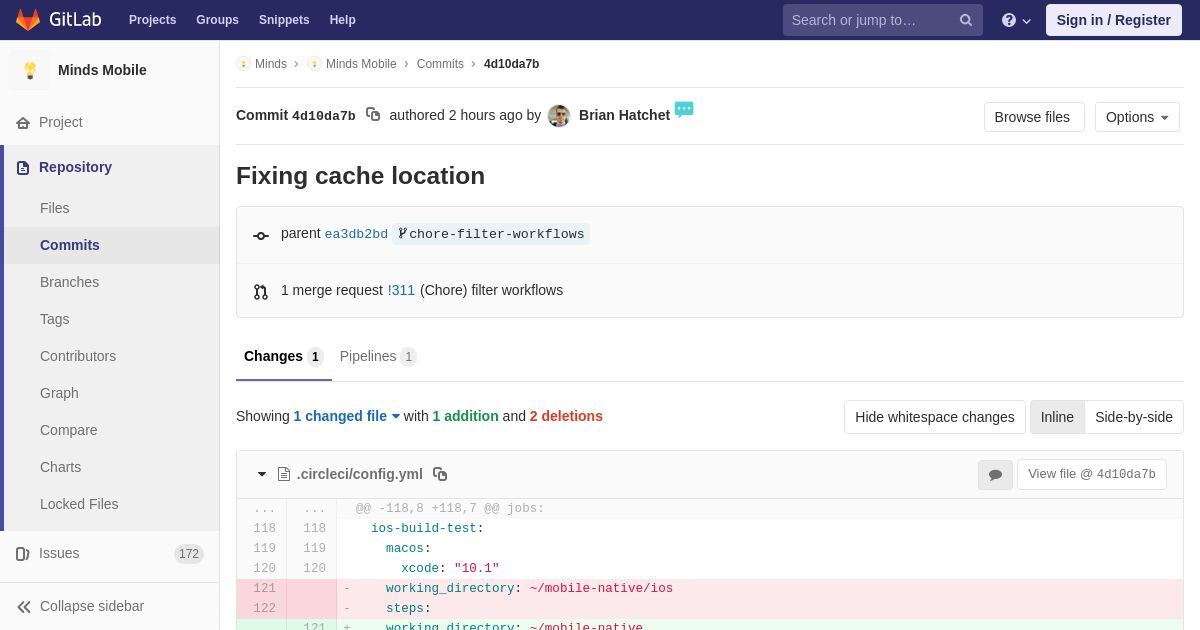Copy the .circleci/config.yml file path

point(440,474)
